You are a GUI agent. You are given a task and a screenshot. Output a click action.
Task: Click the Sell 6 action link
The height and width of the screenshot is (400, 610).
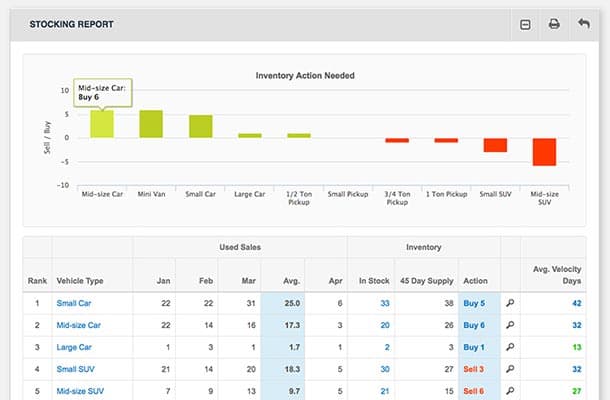tap(473, 391)
